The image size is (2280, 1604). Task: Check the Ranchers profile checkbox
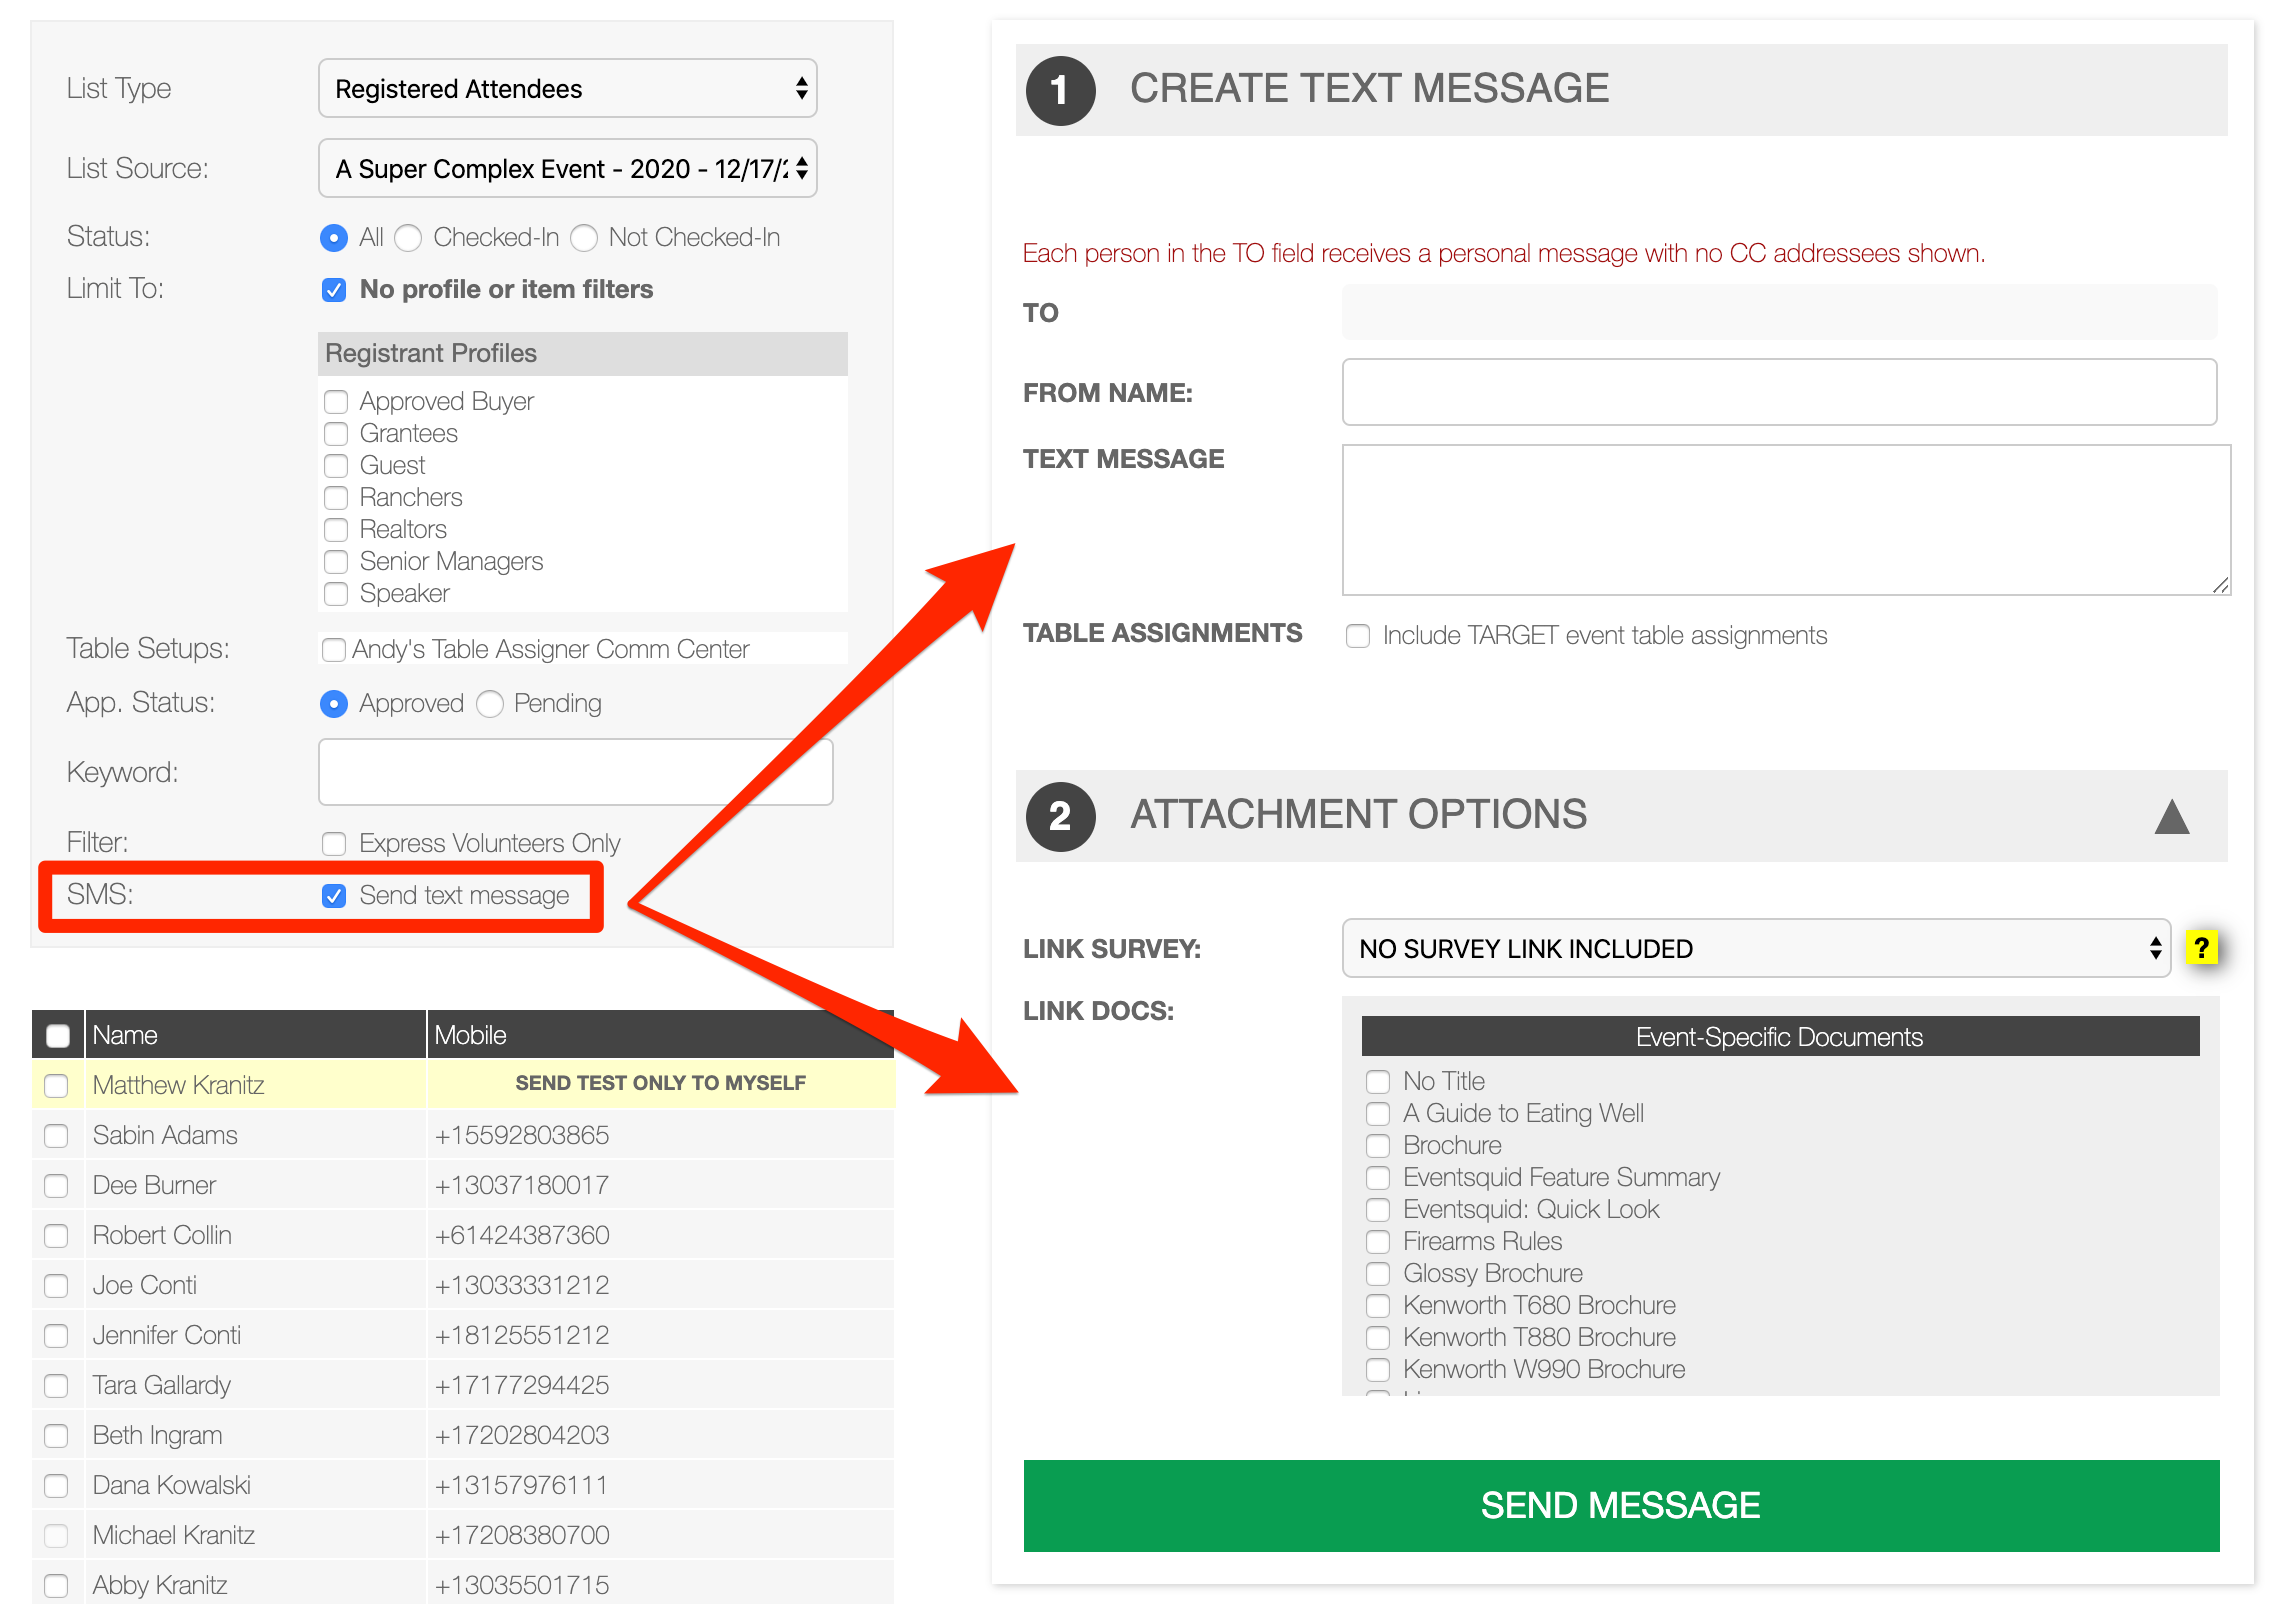tap(336, 498)
